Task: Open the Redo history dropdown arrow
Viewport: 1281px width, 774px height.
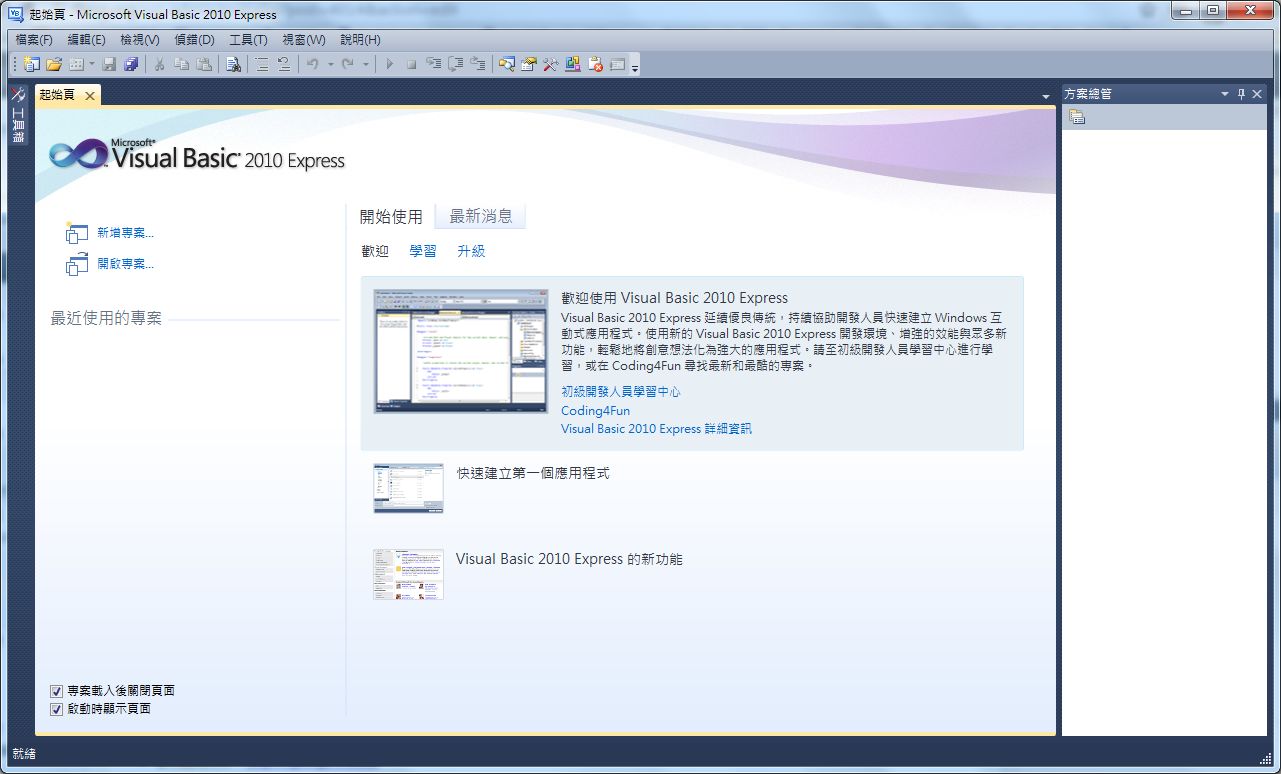Action: click(365, 65)
